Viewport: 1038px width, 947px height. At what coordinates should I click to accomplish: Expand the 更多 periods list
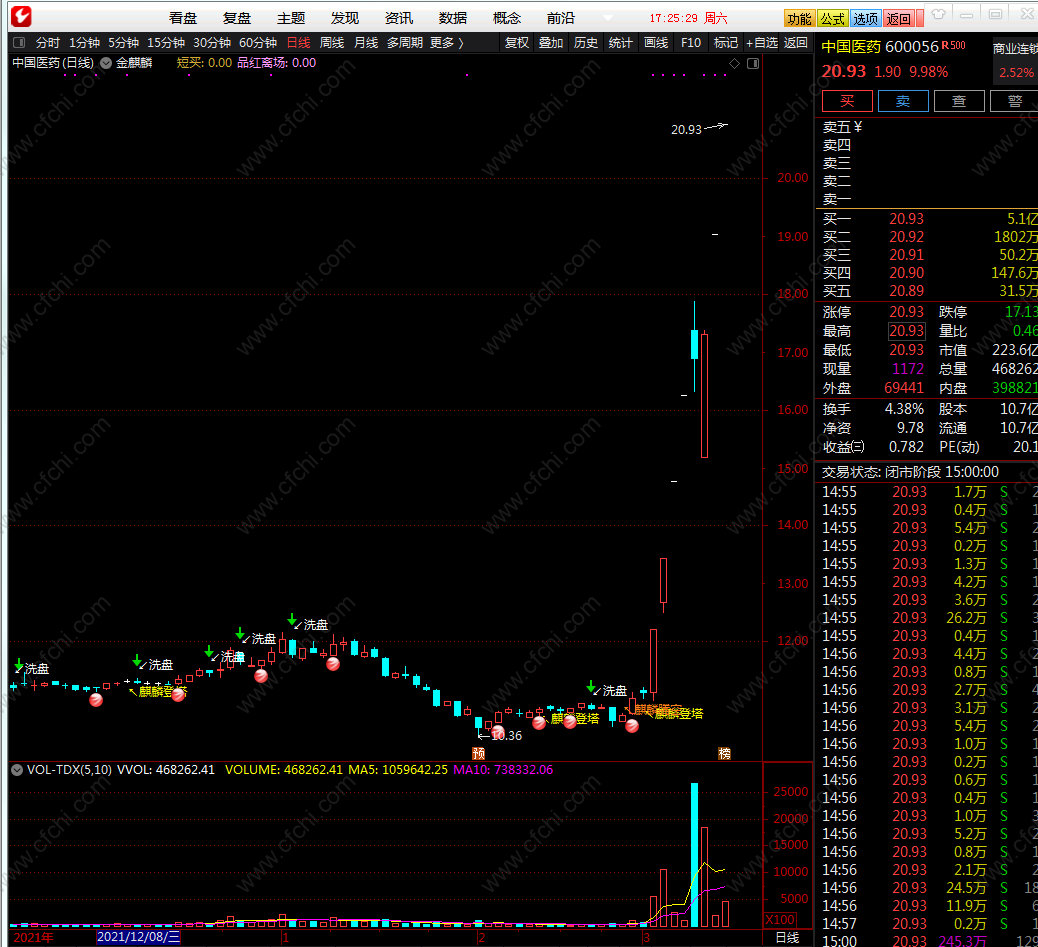[446, 43]
